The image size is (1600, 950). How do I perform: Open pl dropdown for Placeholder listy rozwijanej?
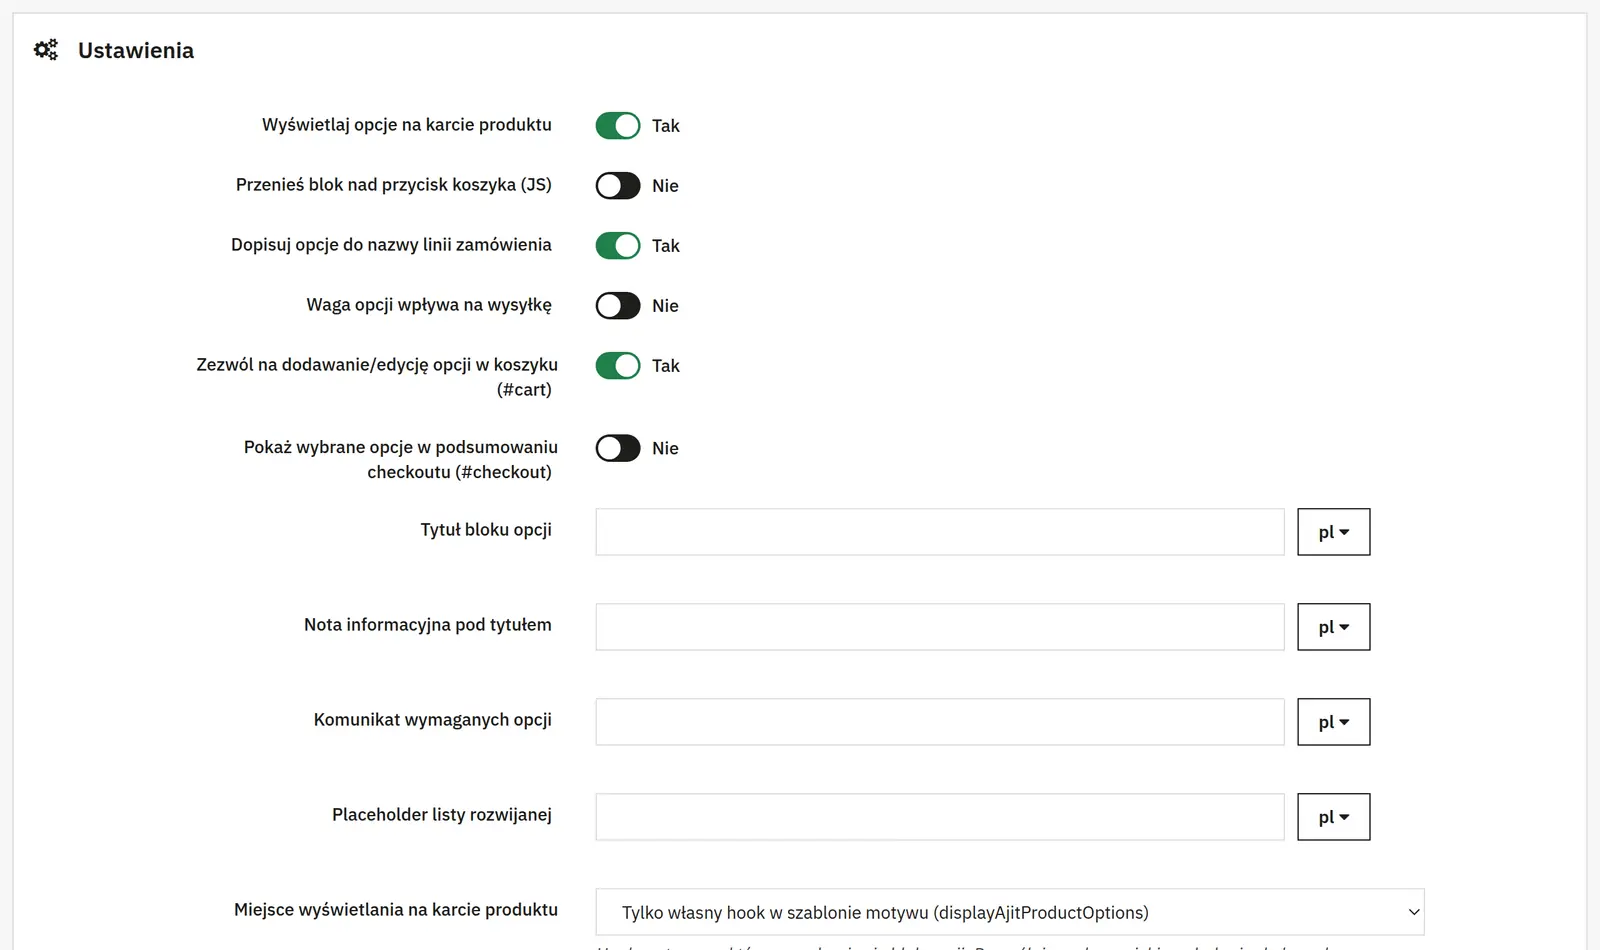tap(1334, 817)
